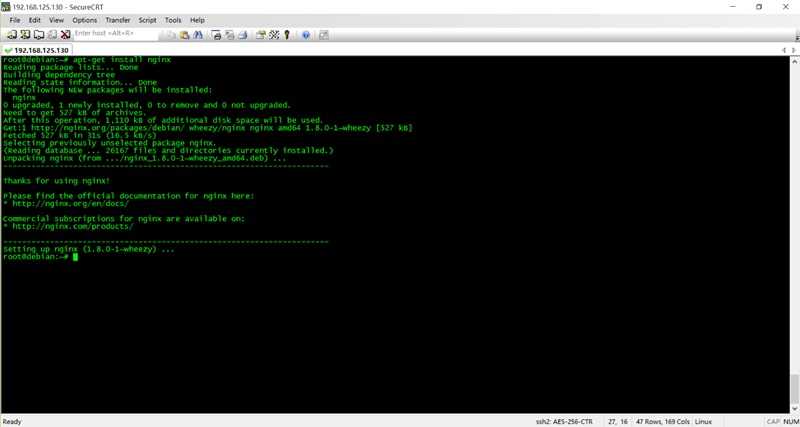Click the first printer icon in toolbar

[x=216, y=35]
